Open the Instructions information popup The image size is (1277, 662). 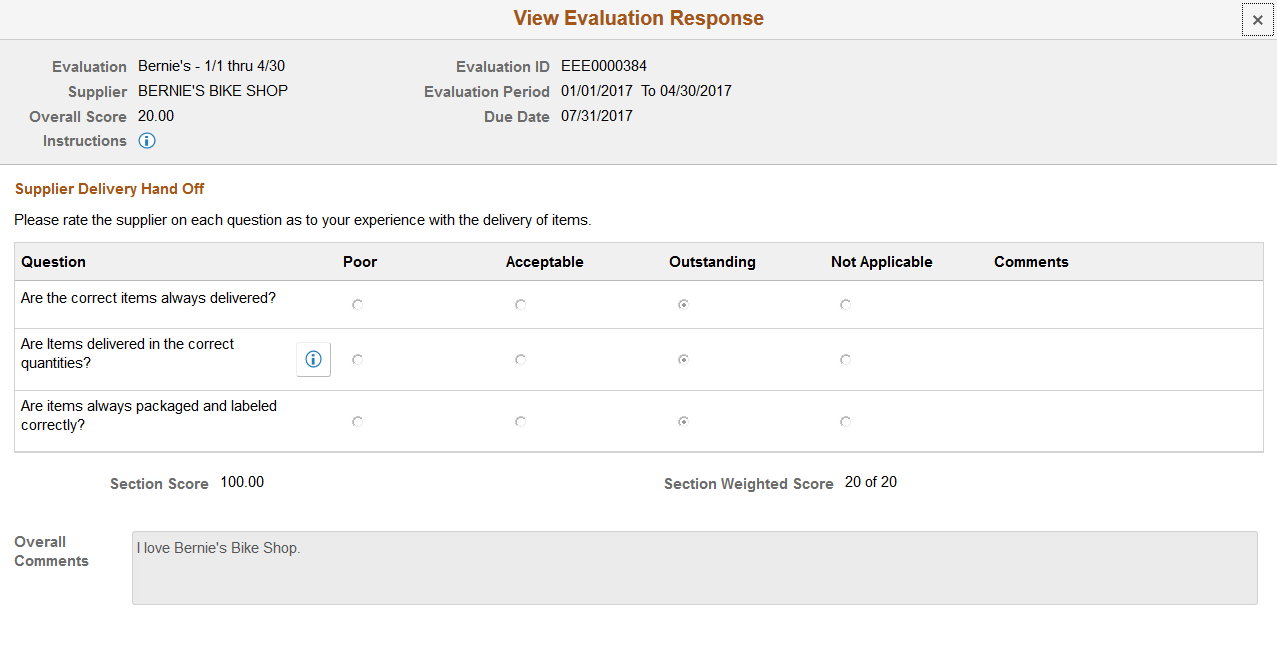[x=146, y=140]
